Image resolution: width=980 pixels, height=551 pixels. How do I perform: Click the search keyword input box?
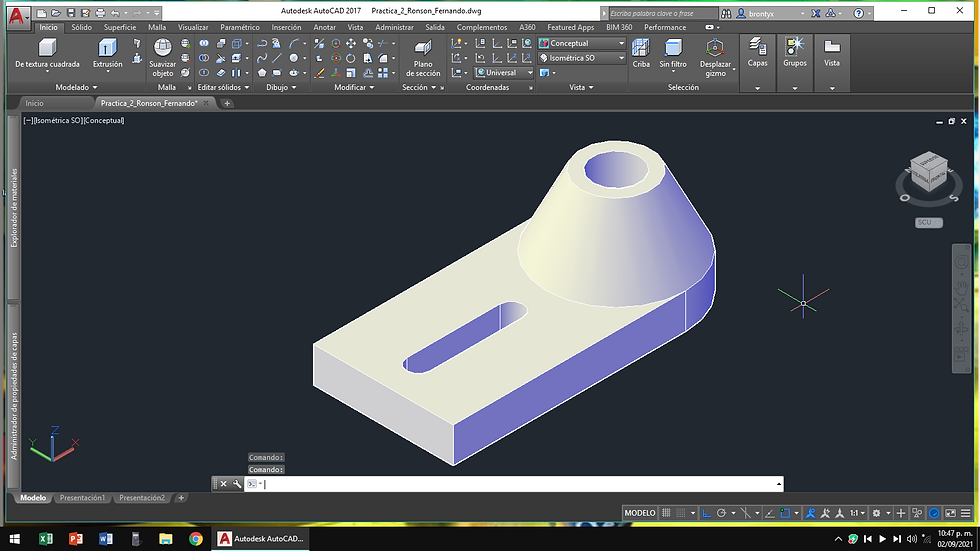(x=662, y=13)
